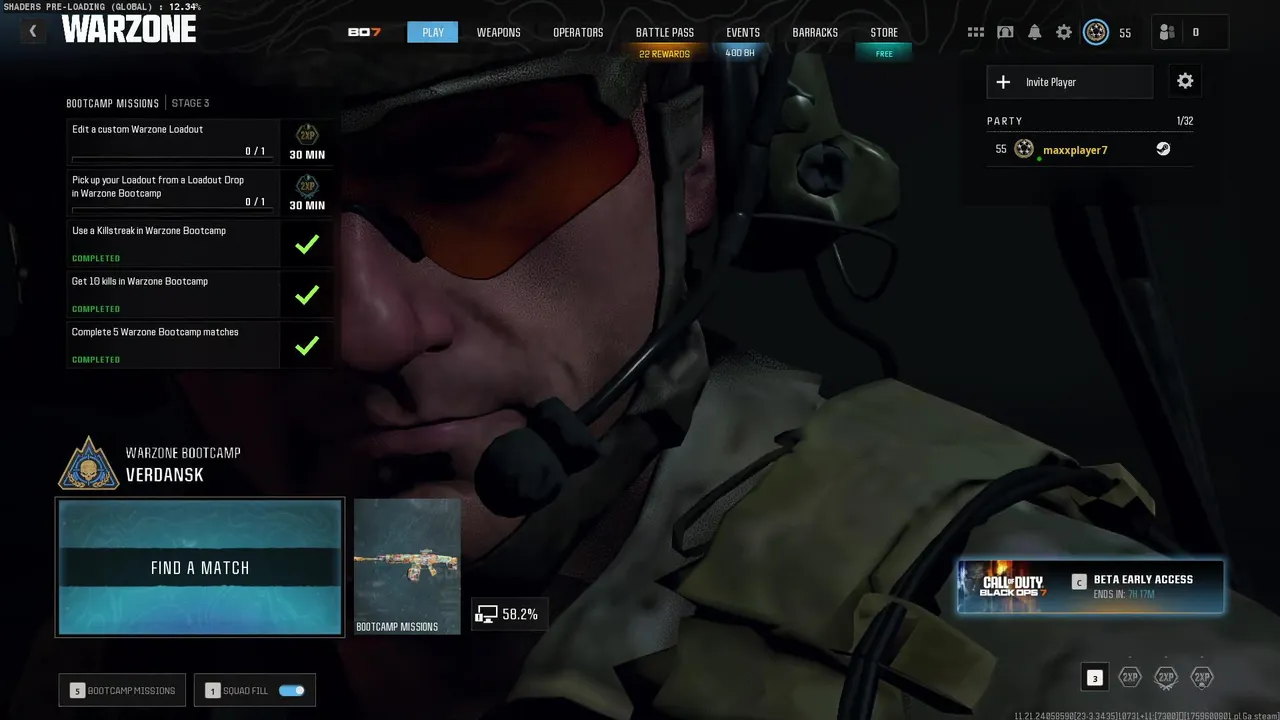Click the 2XP weapon token icon
Screen dimensions: 1280x720
1166,677
